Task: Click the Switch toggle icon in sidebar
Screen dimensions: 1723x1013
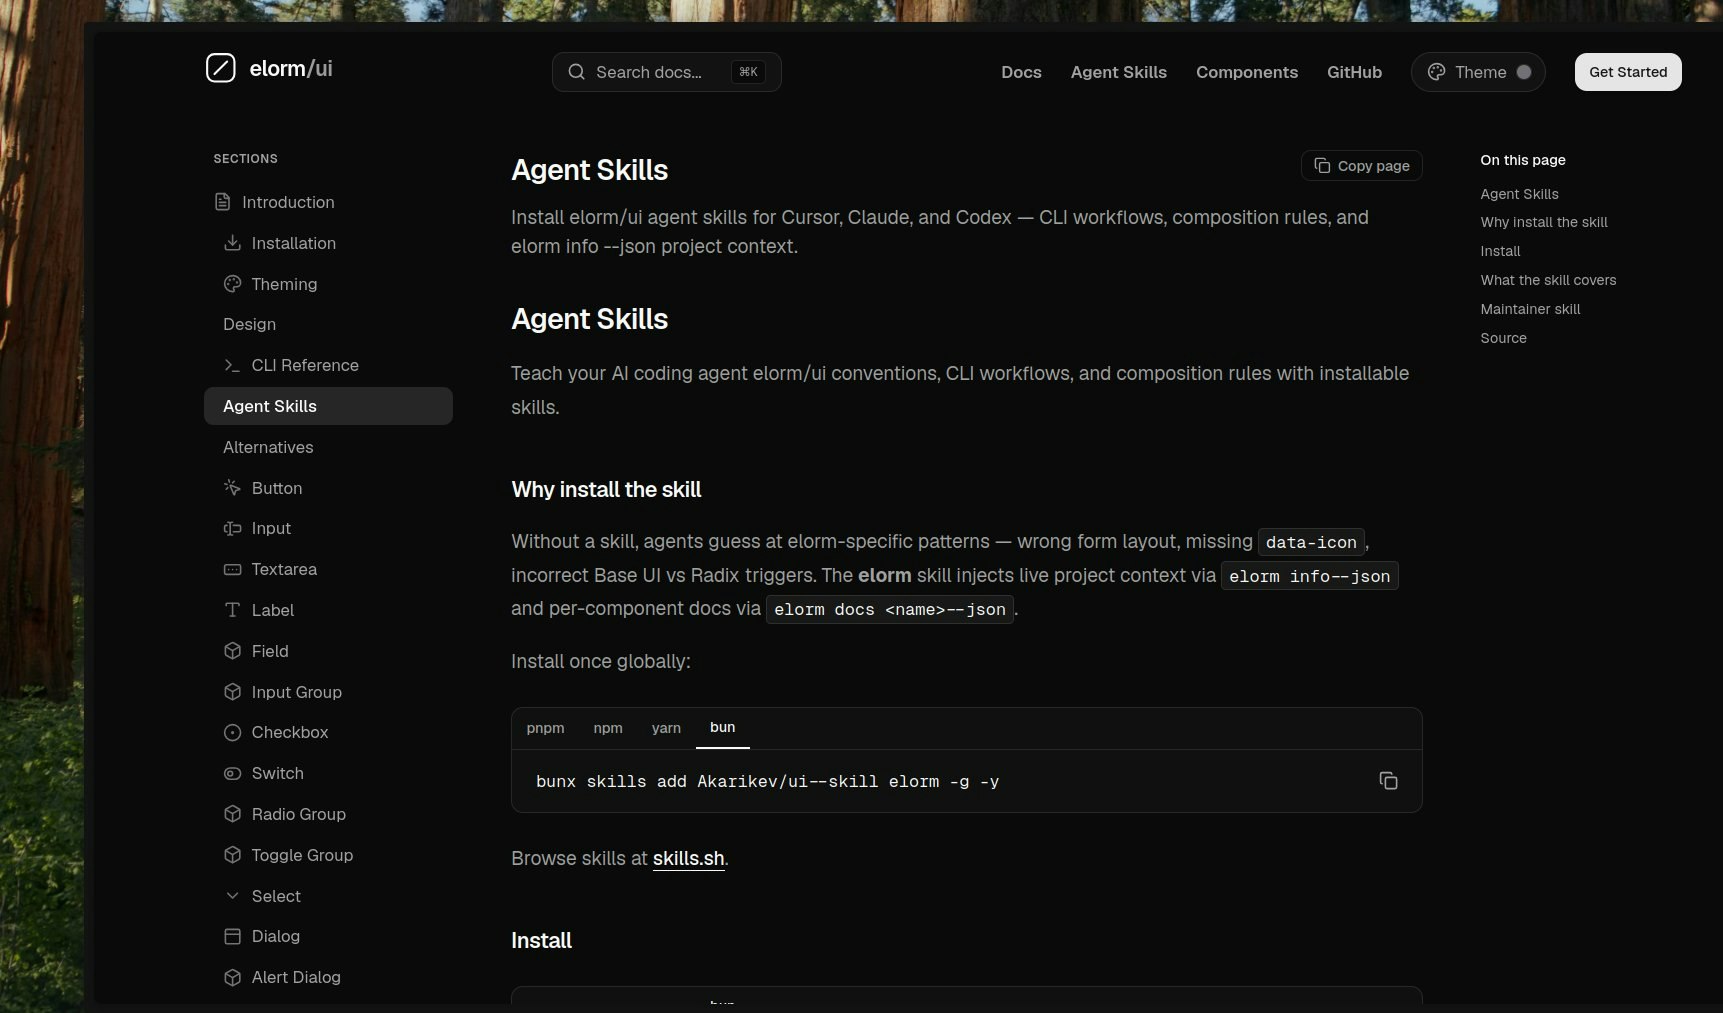Action: coord(232,773)
